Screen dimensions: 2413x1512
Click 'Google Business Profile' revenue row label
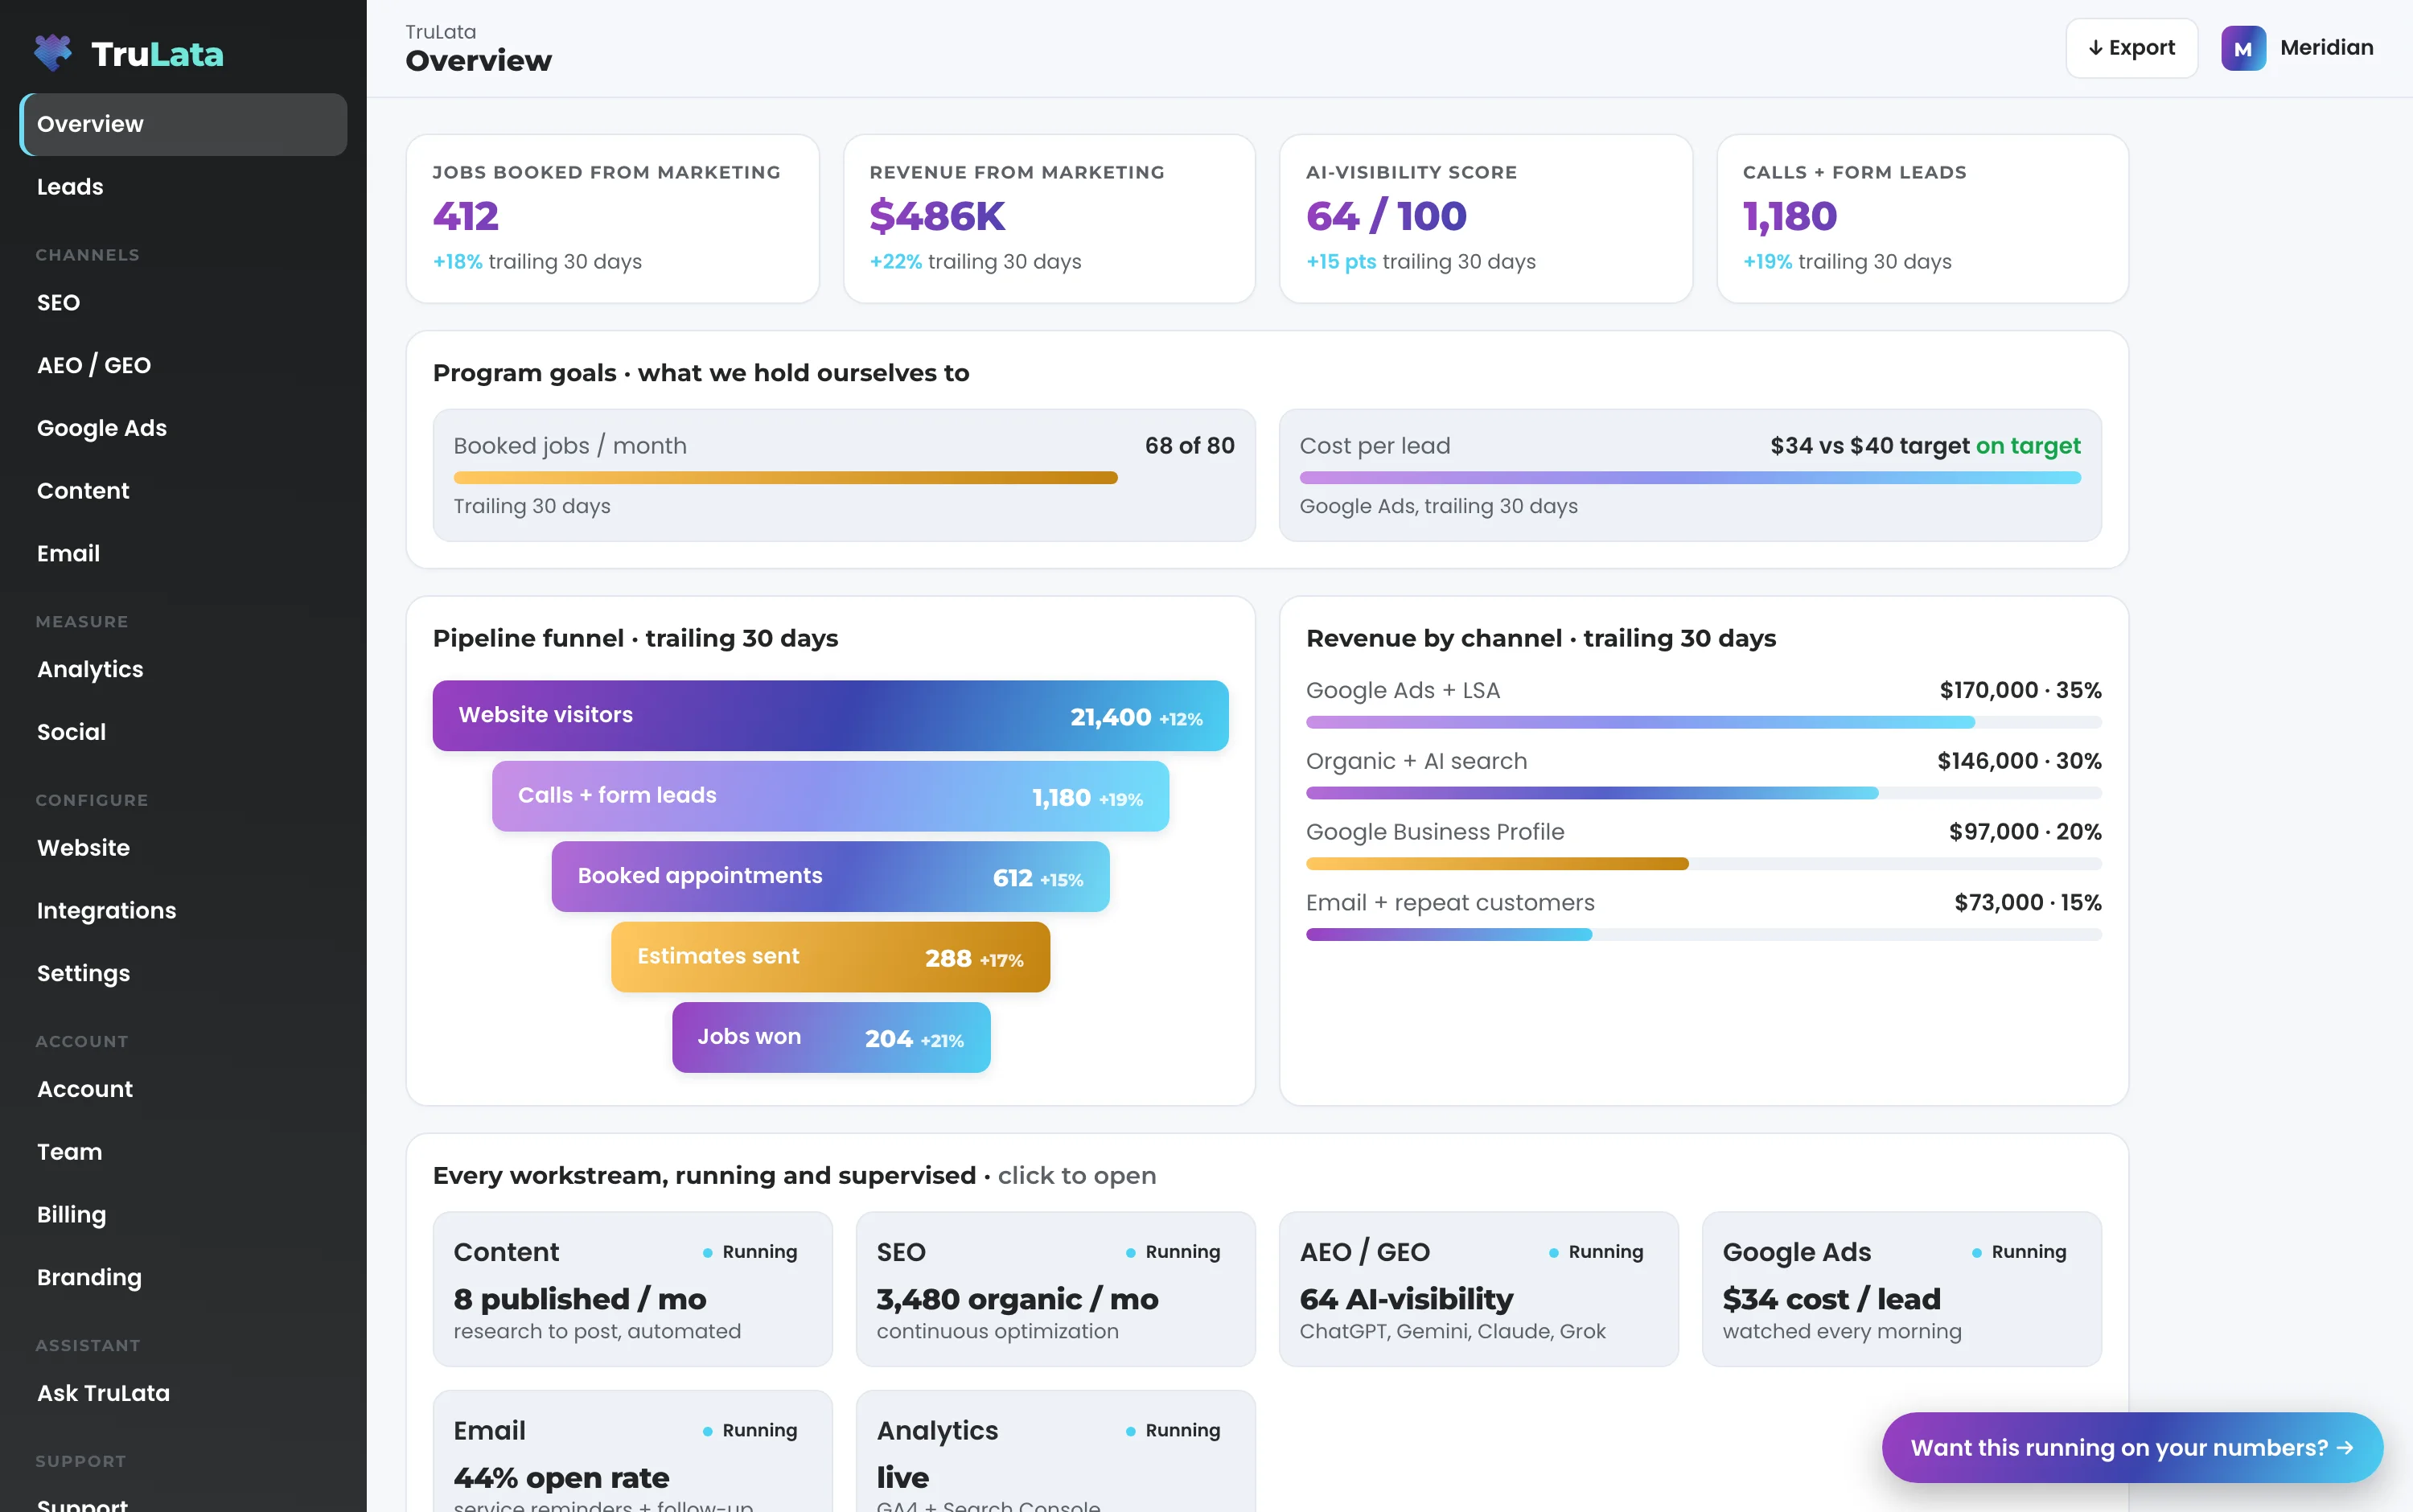[1434, 832]
